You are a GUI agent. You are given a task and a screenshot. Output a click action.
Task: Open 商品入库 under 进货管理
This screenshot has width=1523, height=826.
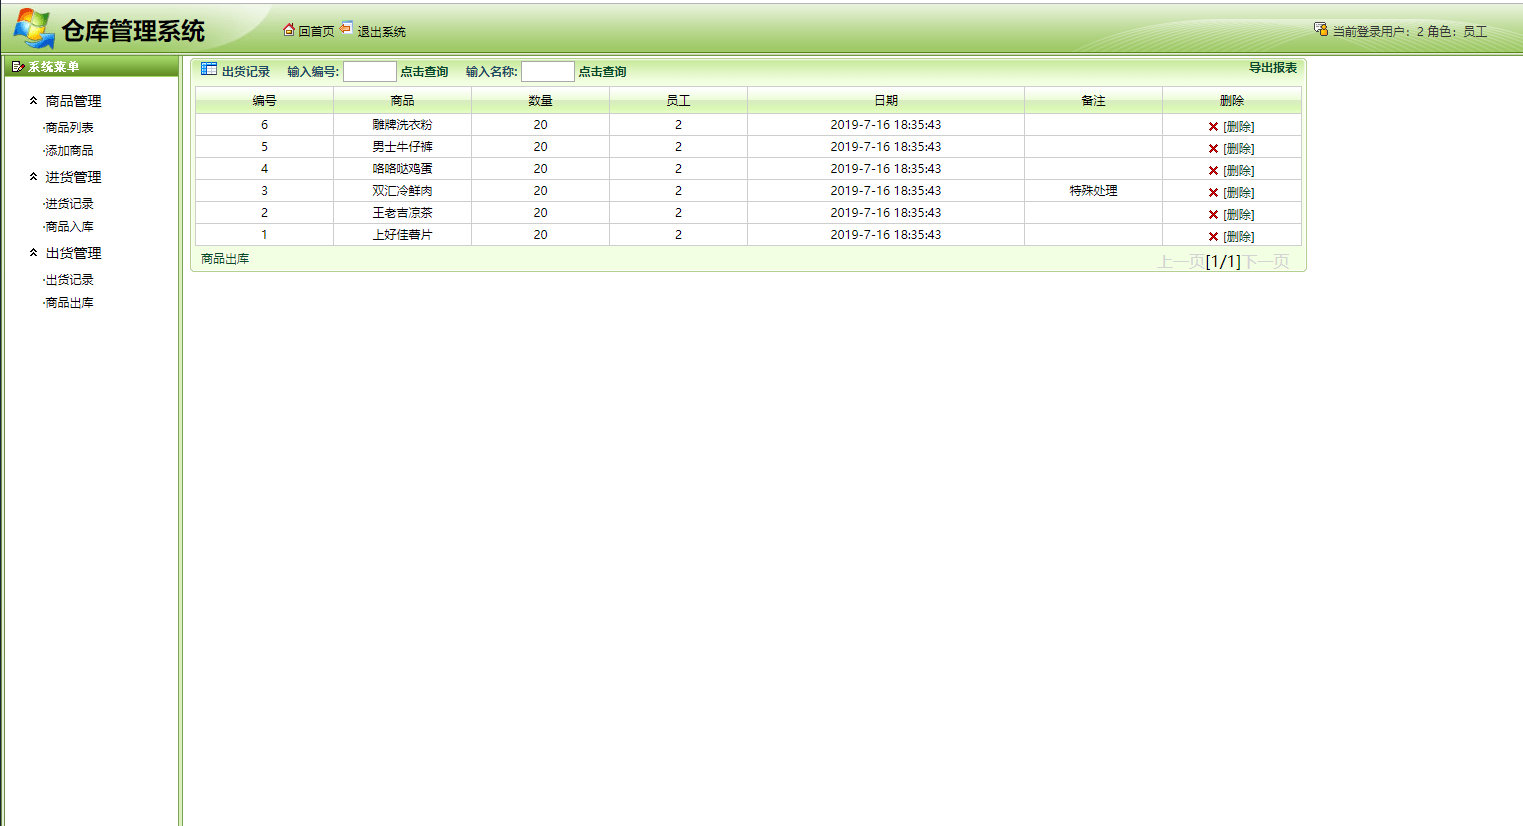coord(68,226)
